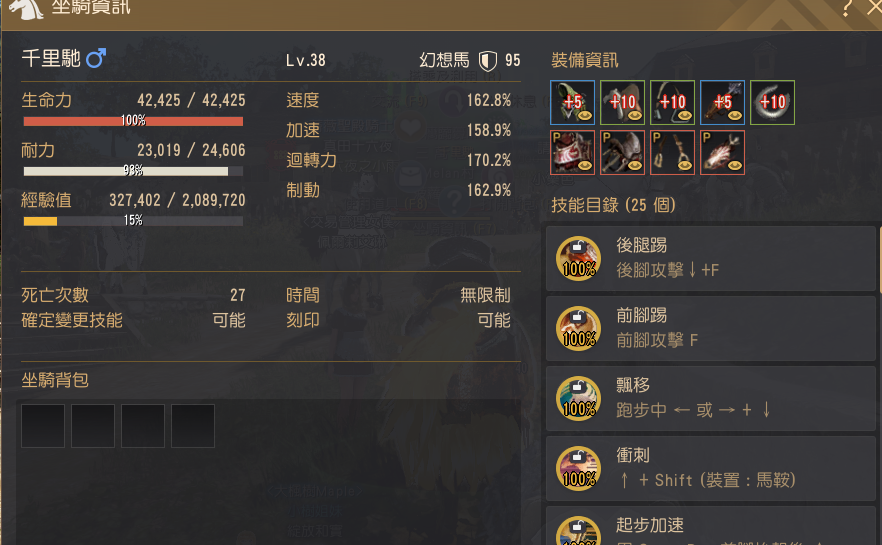Select the +10 saddle equipment icon

pyautogui.click(x=622, y=102)
